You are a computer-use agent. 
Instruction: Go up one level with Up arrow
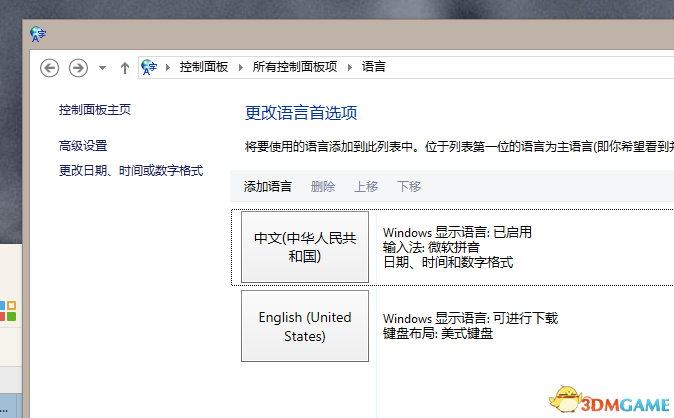click(125, 68)
